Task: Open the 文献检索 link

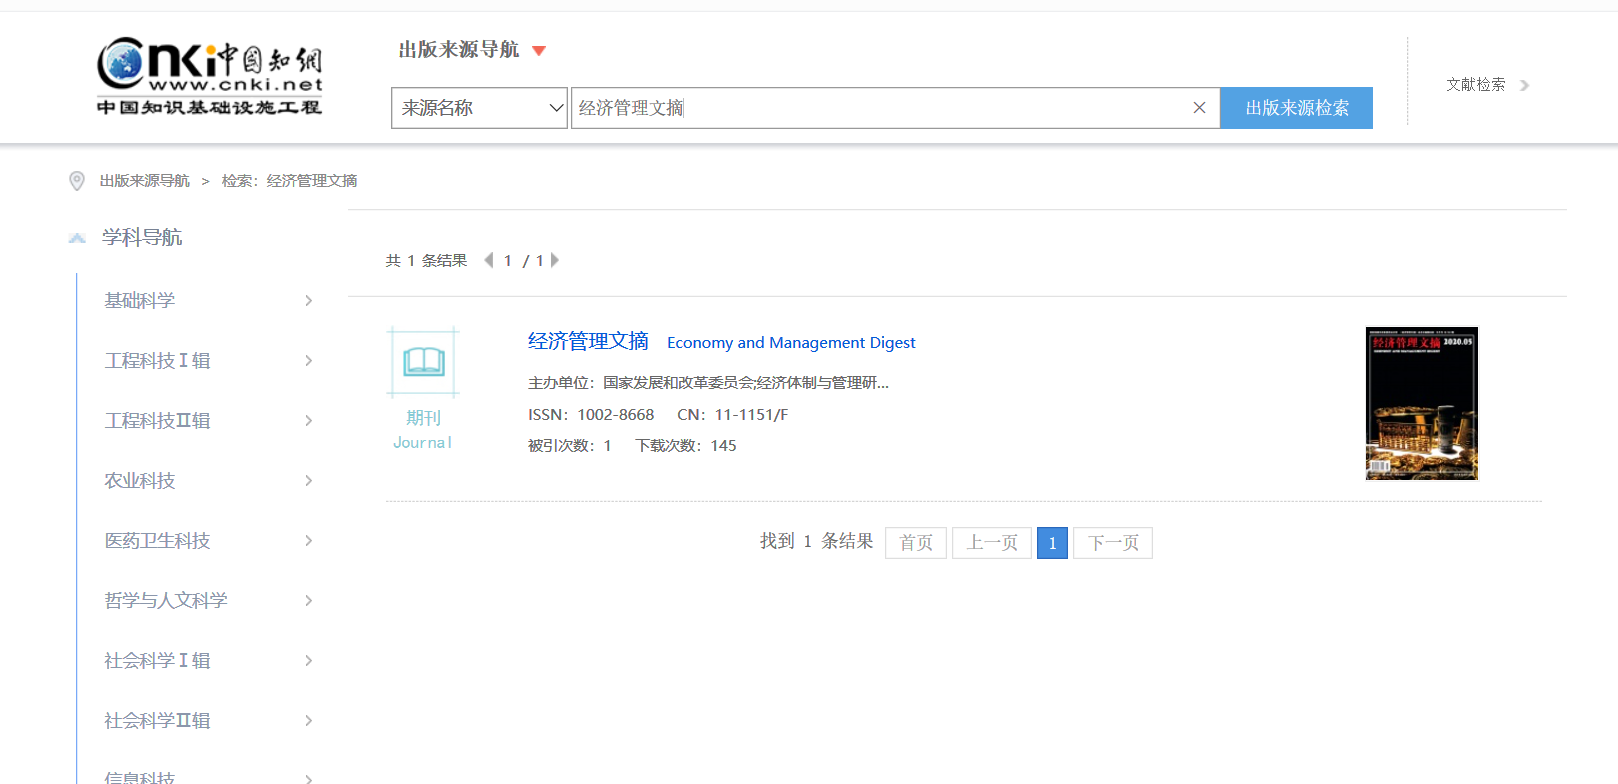Action: (x=1476, y=85)
